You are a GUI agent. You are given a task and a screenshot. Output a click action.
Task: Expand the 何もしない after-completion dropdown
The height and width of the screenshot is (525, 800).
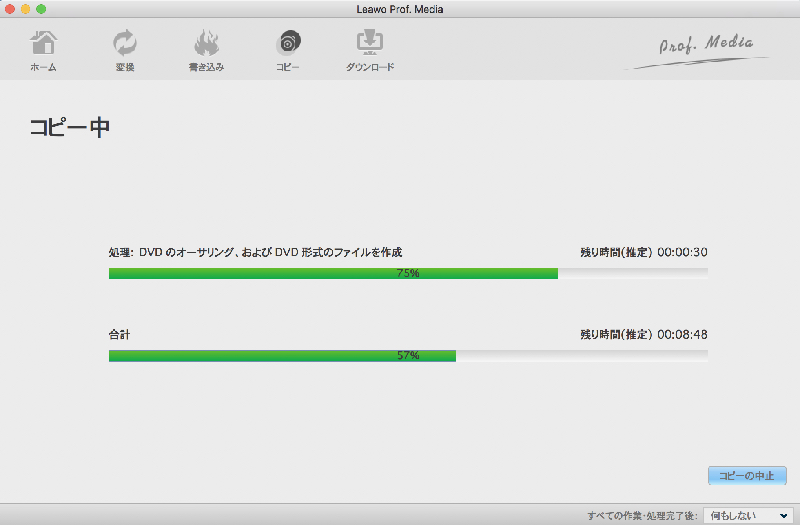(x=748, y=515)
